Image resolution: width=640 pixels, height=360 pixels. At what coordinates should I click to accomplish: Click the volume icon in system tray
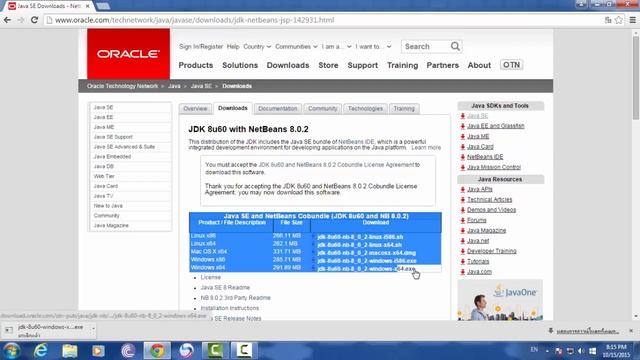pyautogui.click(x=581, y=351)
